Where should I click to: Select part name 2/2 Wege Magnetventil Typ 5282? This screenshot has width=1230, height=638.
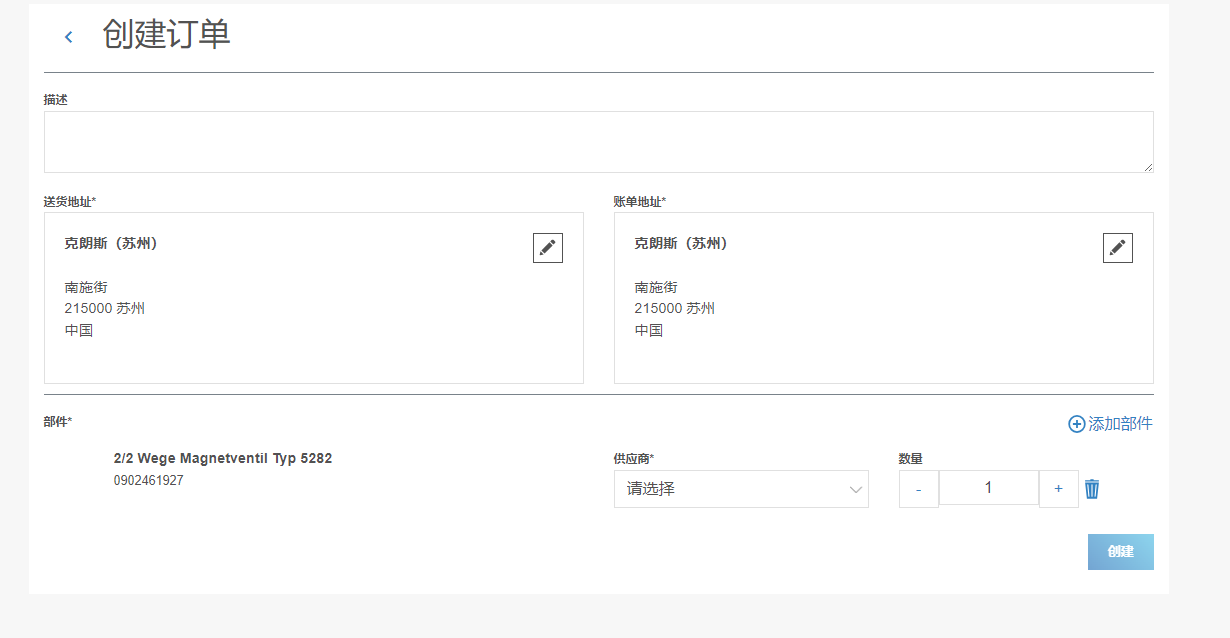pyautogui.click(x=223, y=458)
